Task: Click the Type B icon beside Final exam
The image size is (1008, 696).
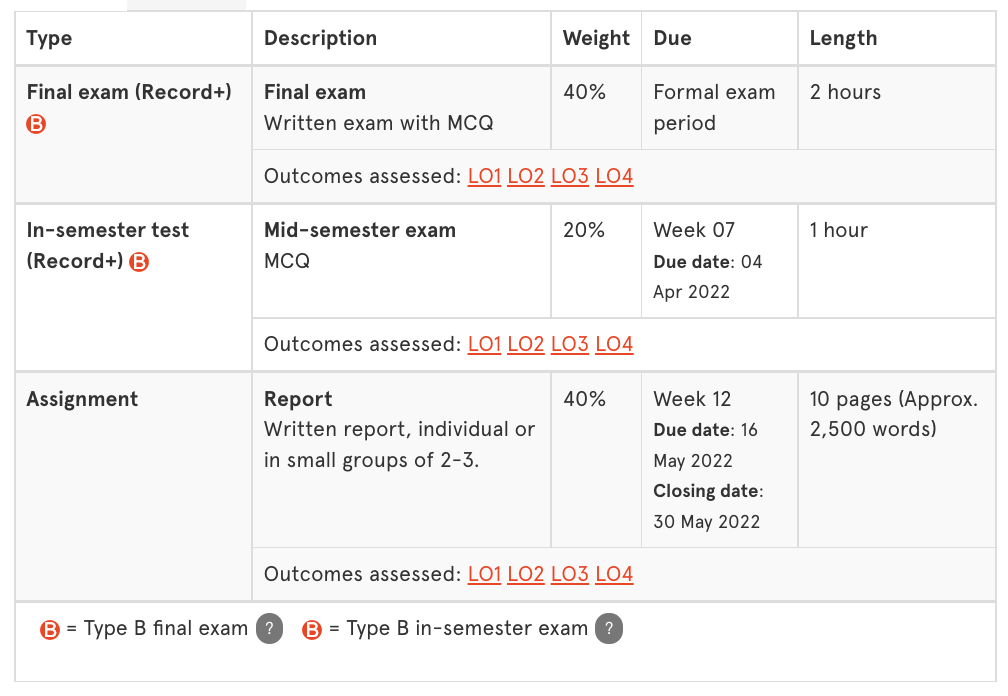Action: click(36, 124)
